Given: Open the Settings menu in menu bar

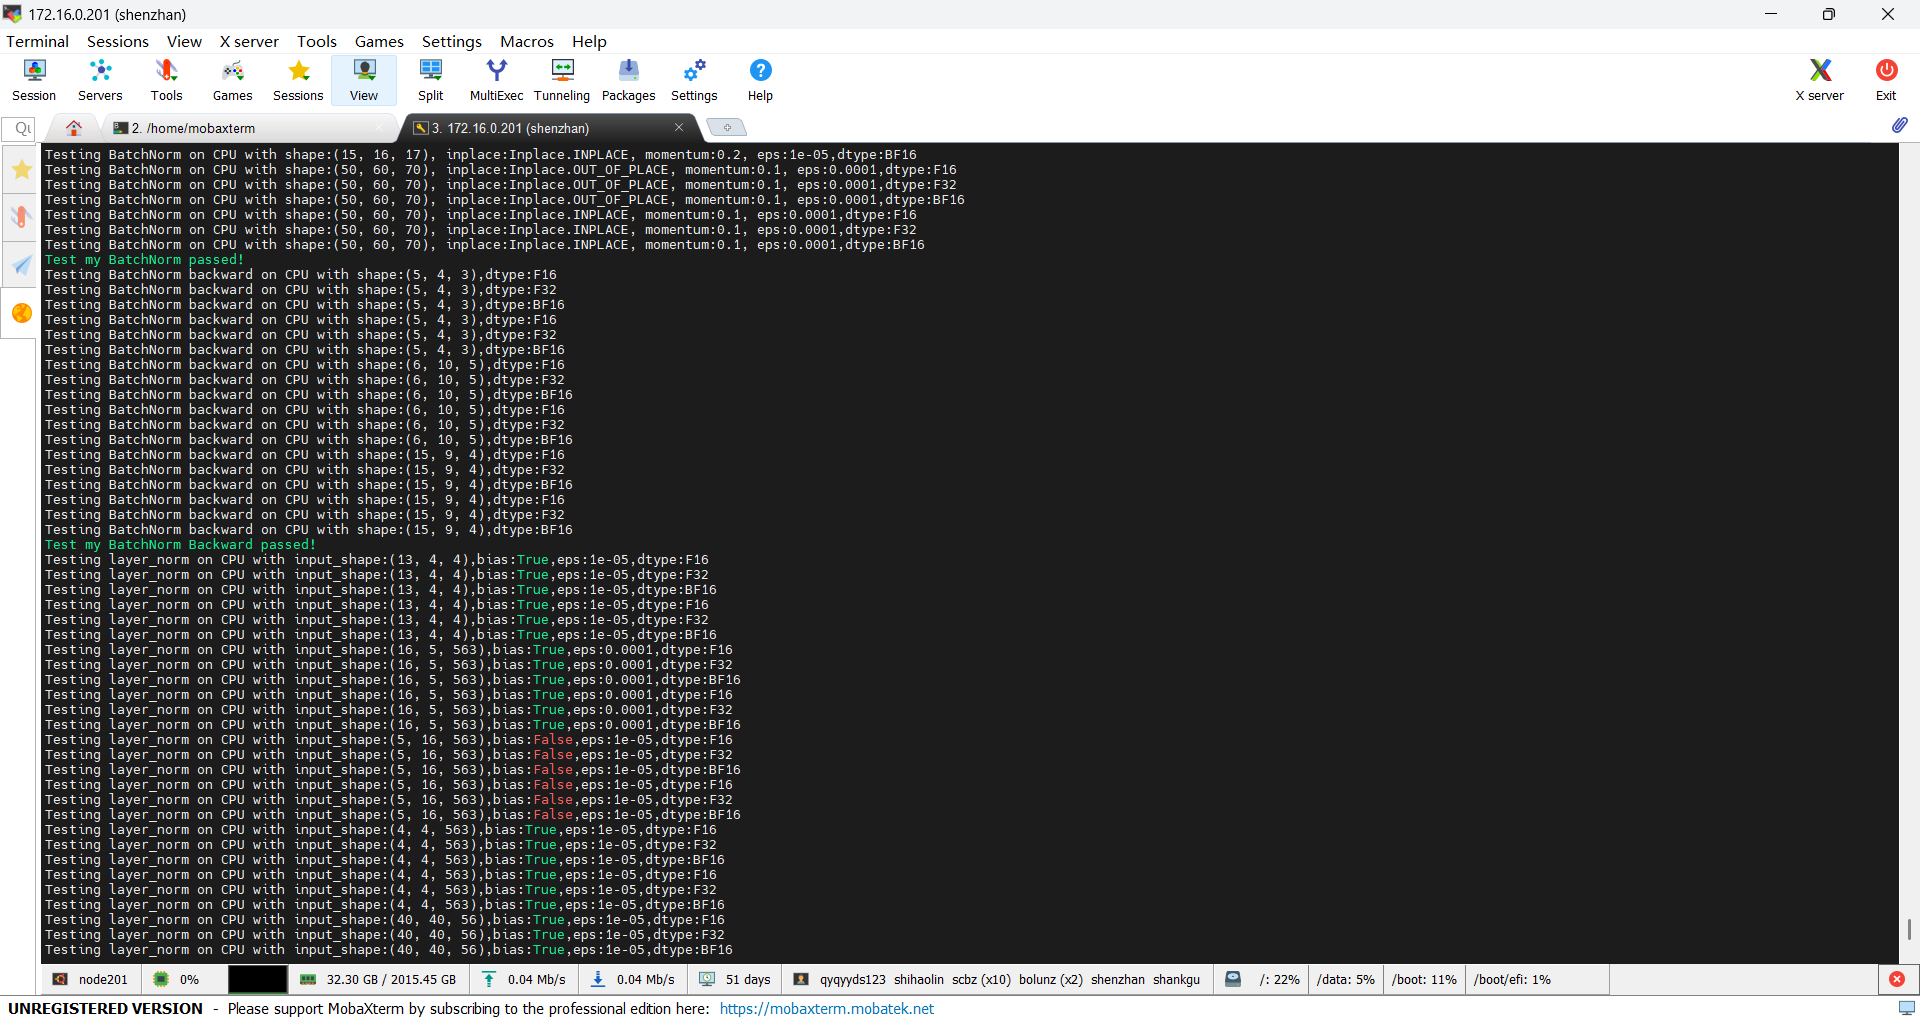Looking at the screenshot, I should (x=451, y=41).
